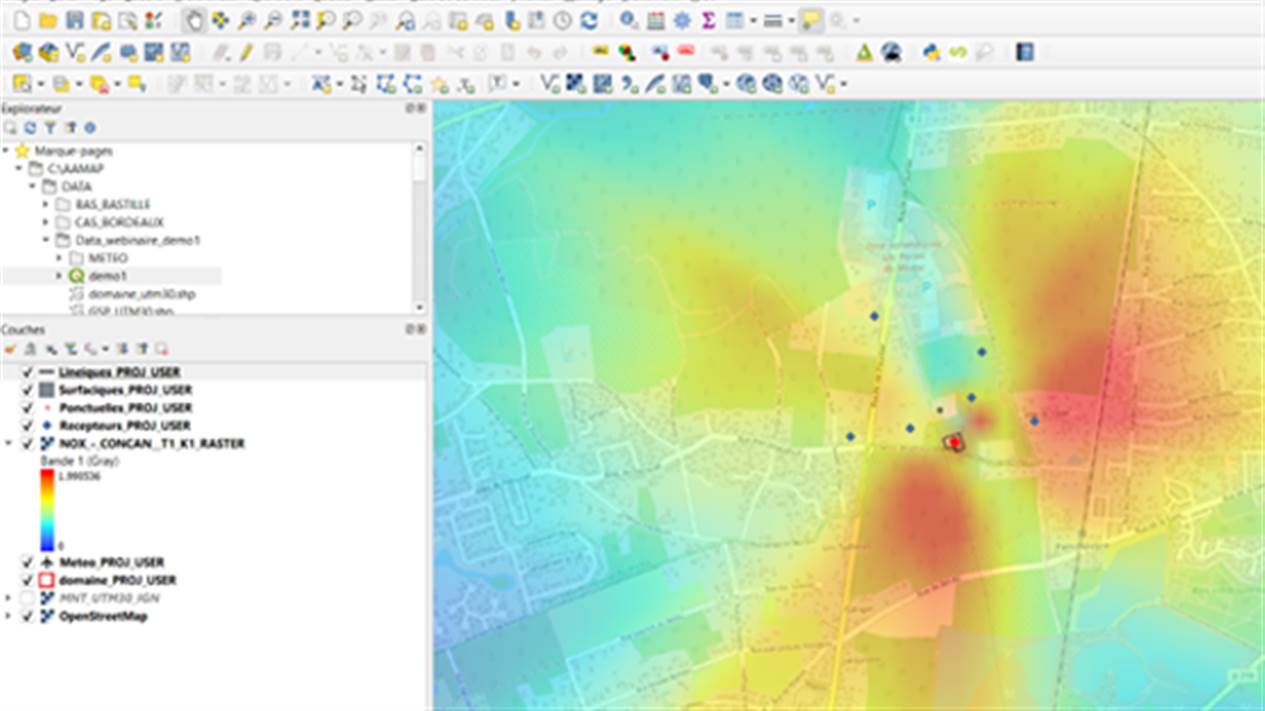
Task: Click the BAS_BASTILLE folder name
Action: (x=113, y=204)
